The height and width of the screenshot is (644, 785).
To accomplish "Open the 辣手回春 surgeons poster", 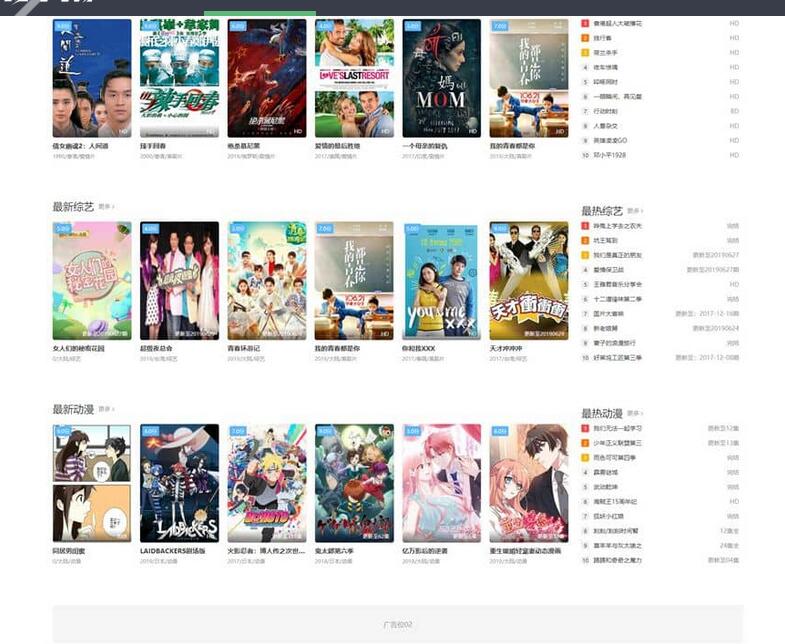I will click(179, 78).
